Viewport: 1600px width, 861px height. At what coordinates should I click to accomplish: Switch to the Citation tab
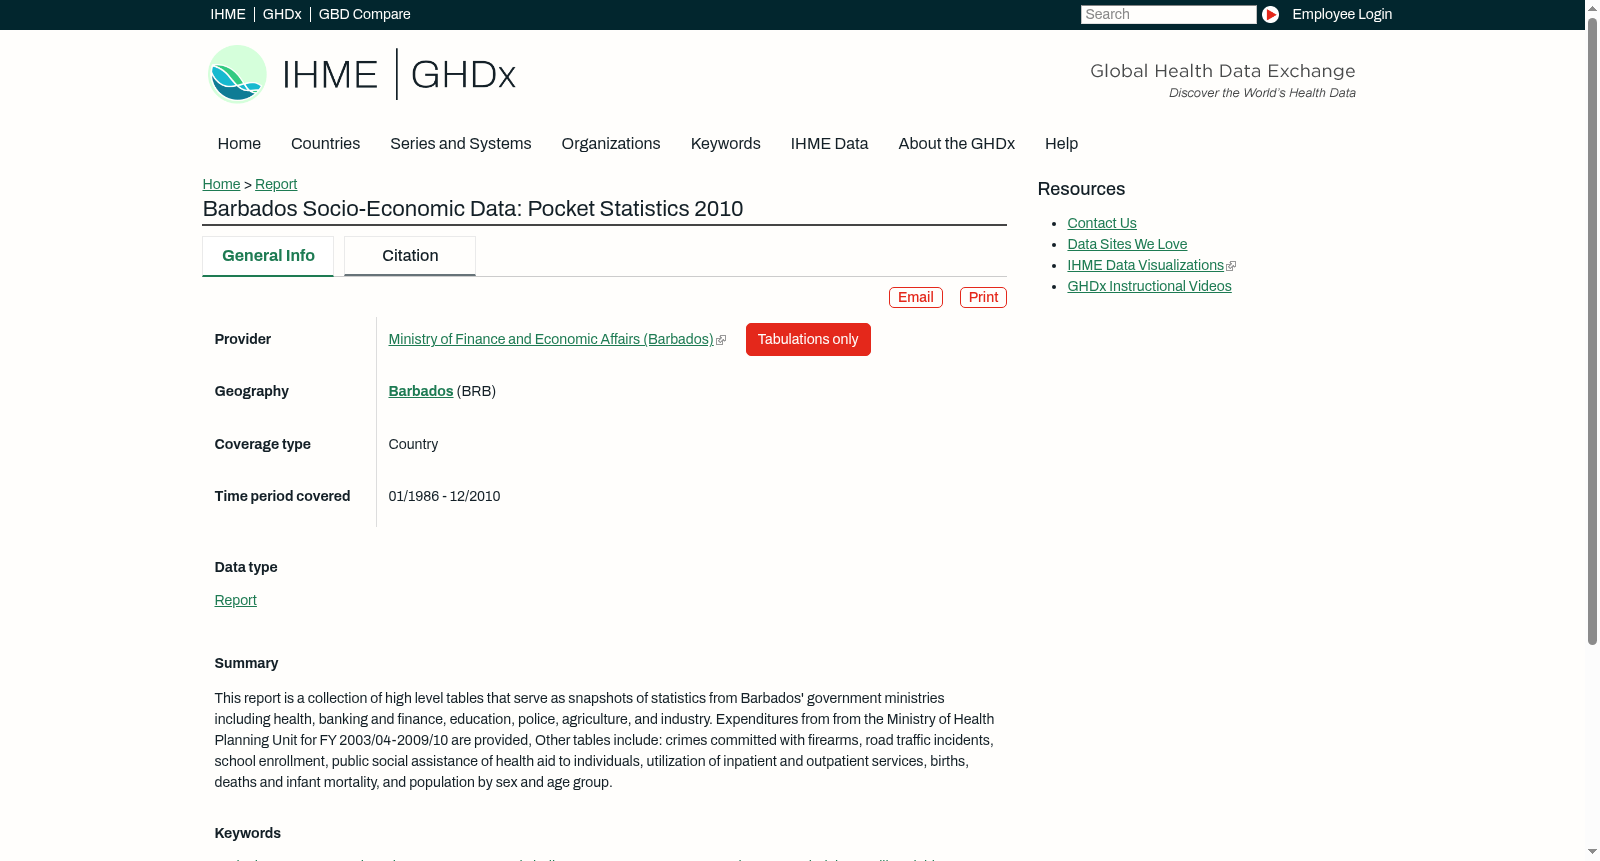click(410, 256)
